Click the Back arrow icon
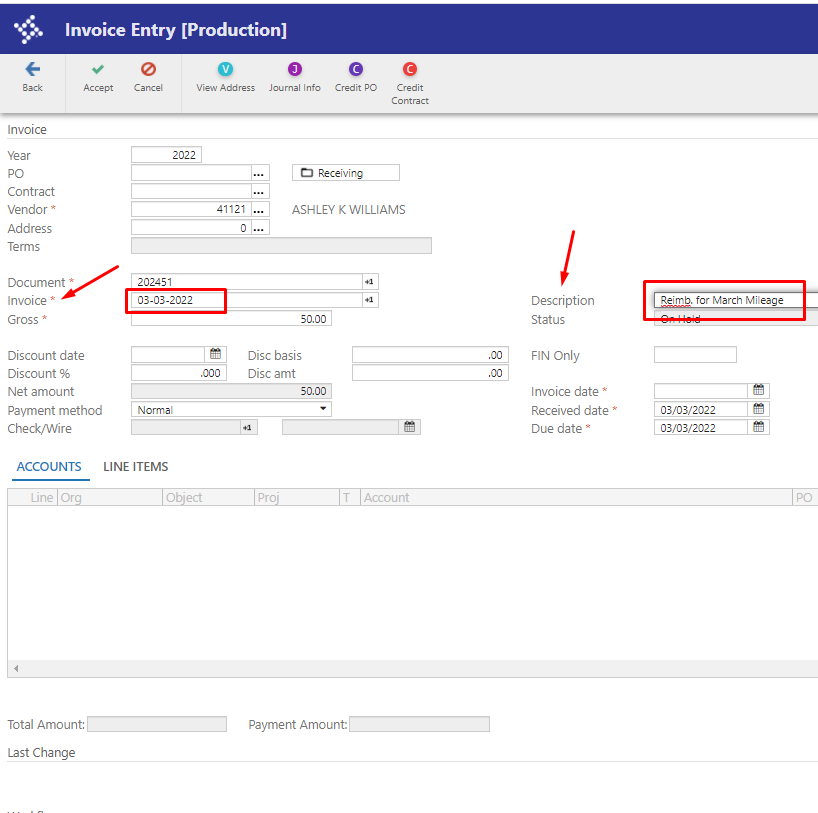 [32, 69]
